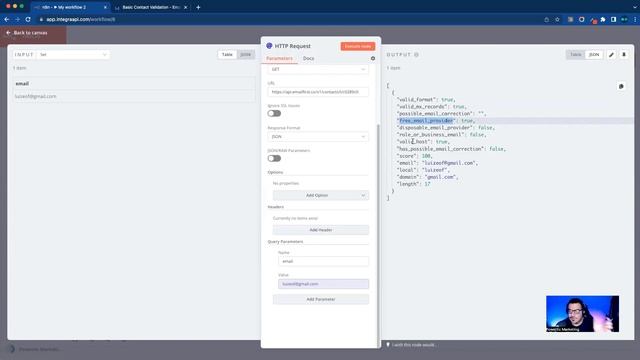This screenshot has width=640, height=360.
Task: Open a new browser tab
Action: pos(198,7)
